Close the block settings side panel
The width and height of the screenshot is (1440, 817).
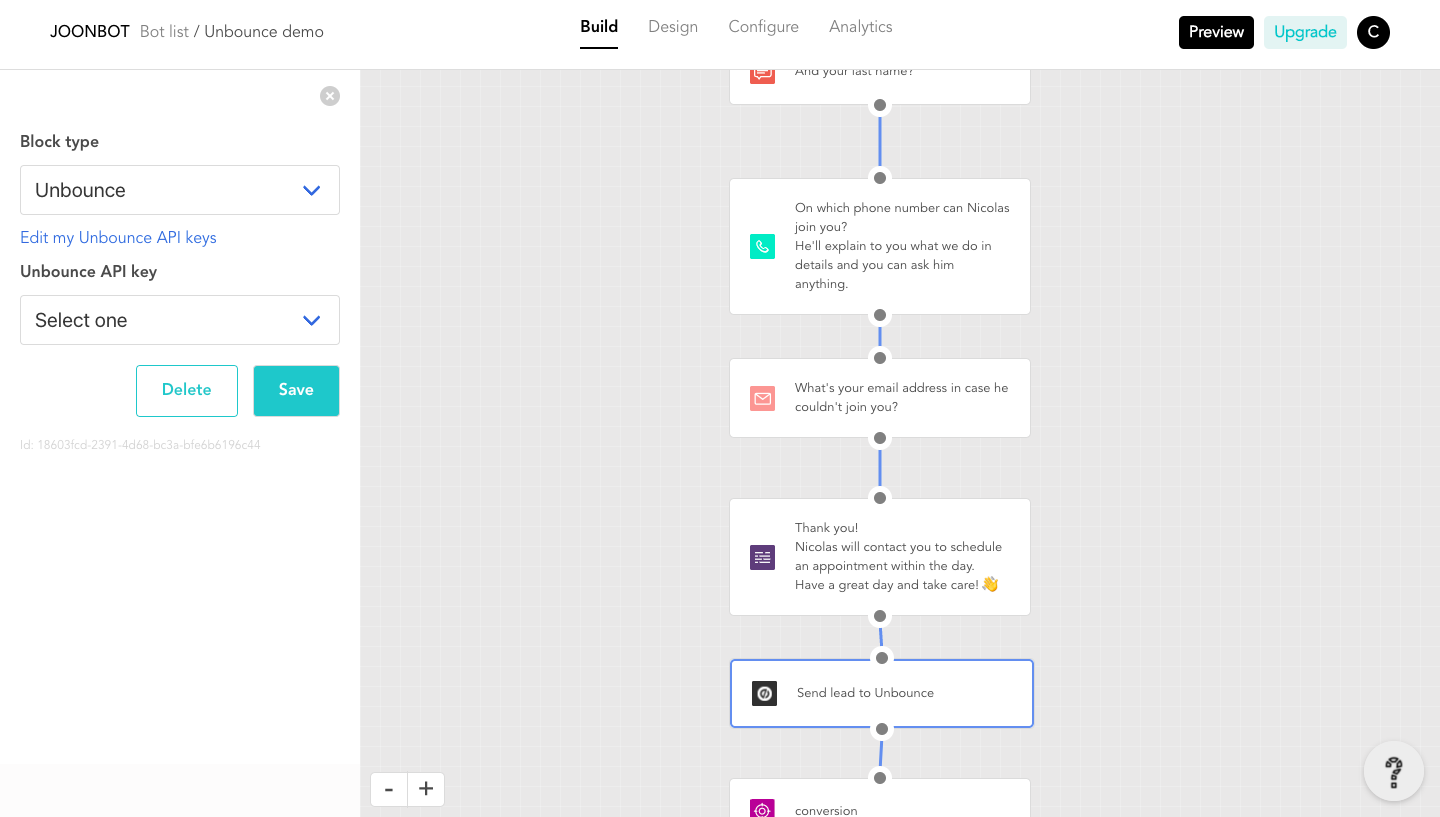point(330,96)
